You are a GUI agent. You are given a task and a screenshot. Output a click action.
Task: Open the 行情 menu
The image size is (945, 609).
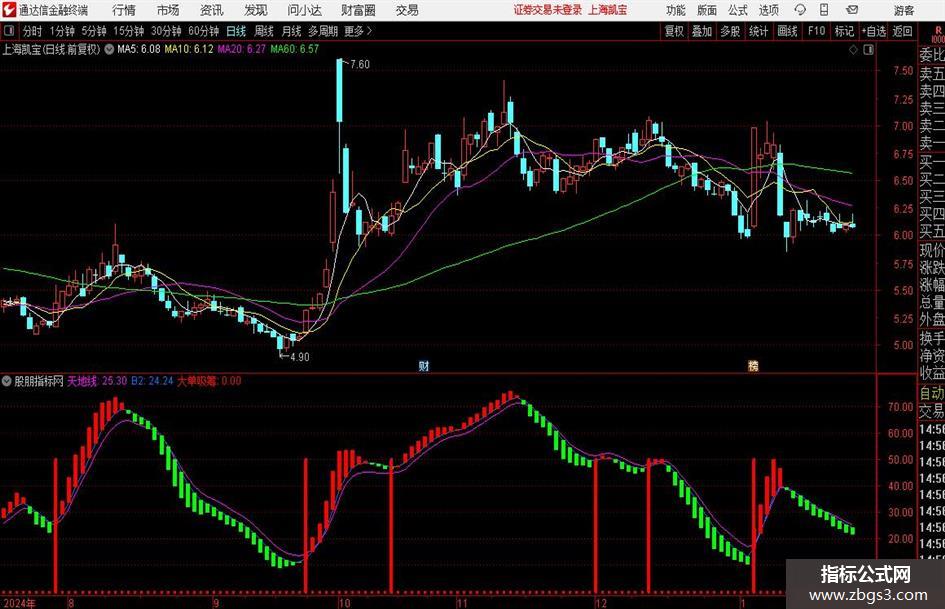(124, 10)
